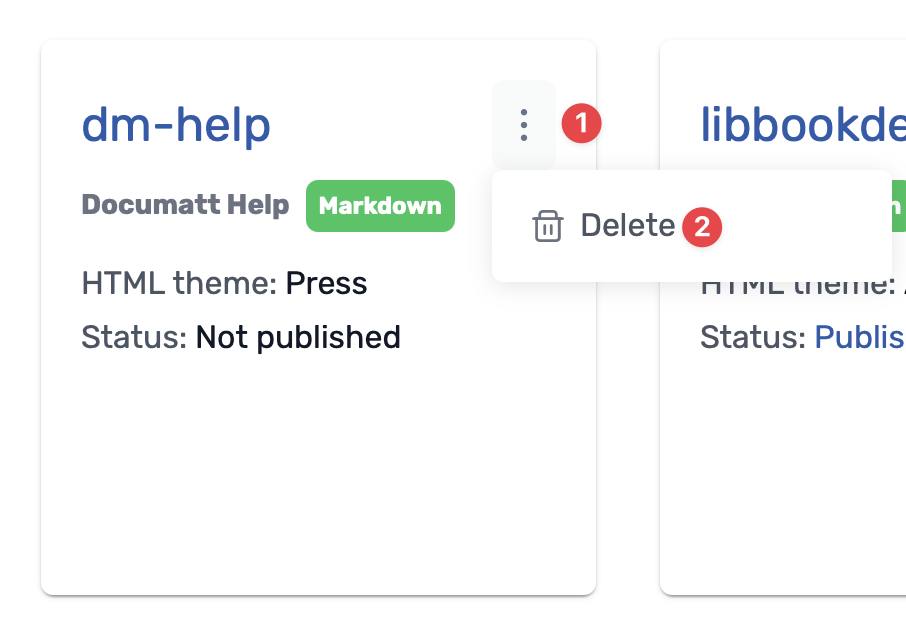Click the green Markdown badge
Screen dimensions: 906x636
(380, 206)
